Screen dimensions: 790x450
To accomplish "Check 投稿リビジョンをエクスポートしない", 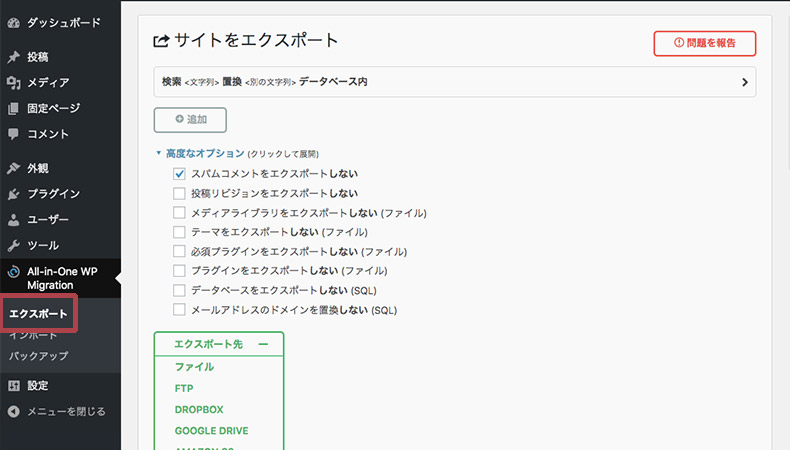I will (x=179, y=194).
